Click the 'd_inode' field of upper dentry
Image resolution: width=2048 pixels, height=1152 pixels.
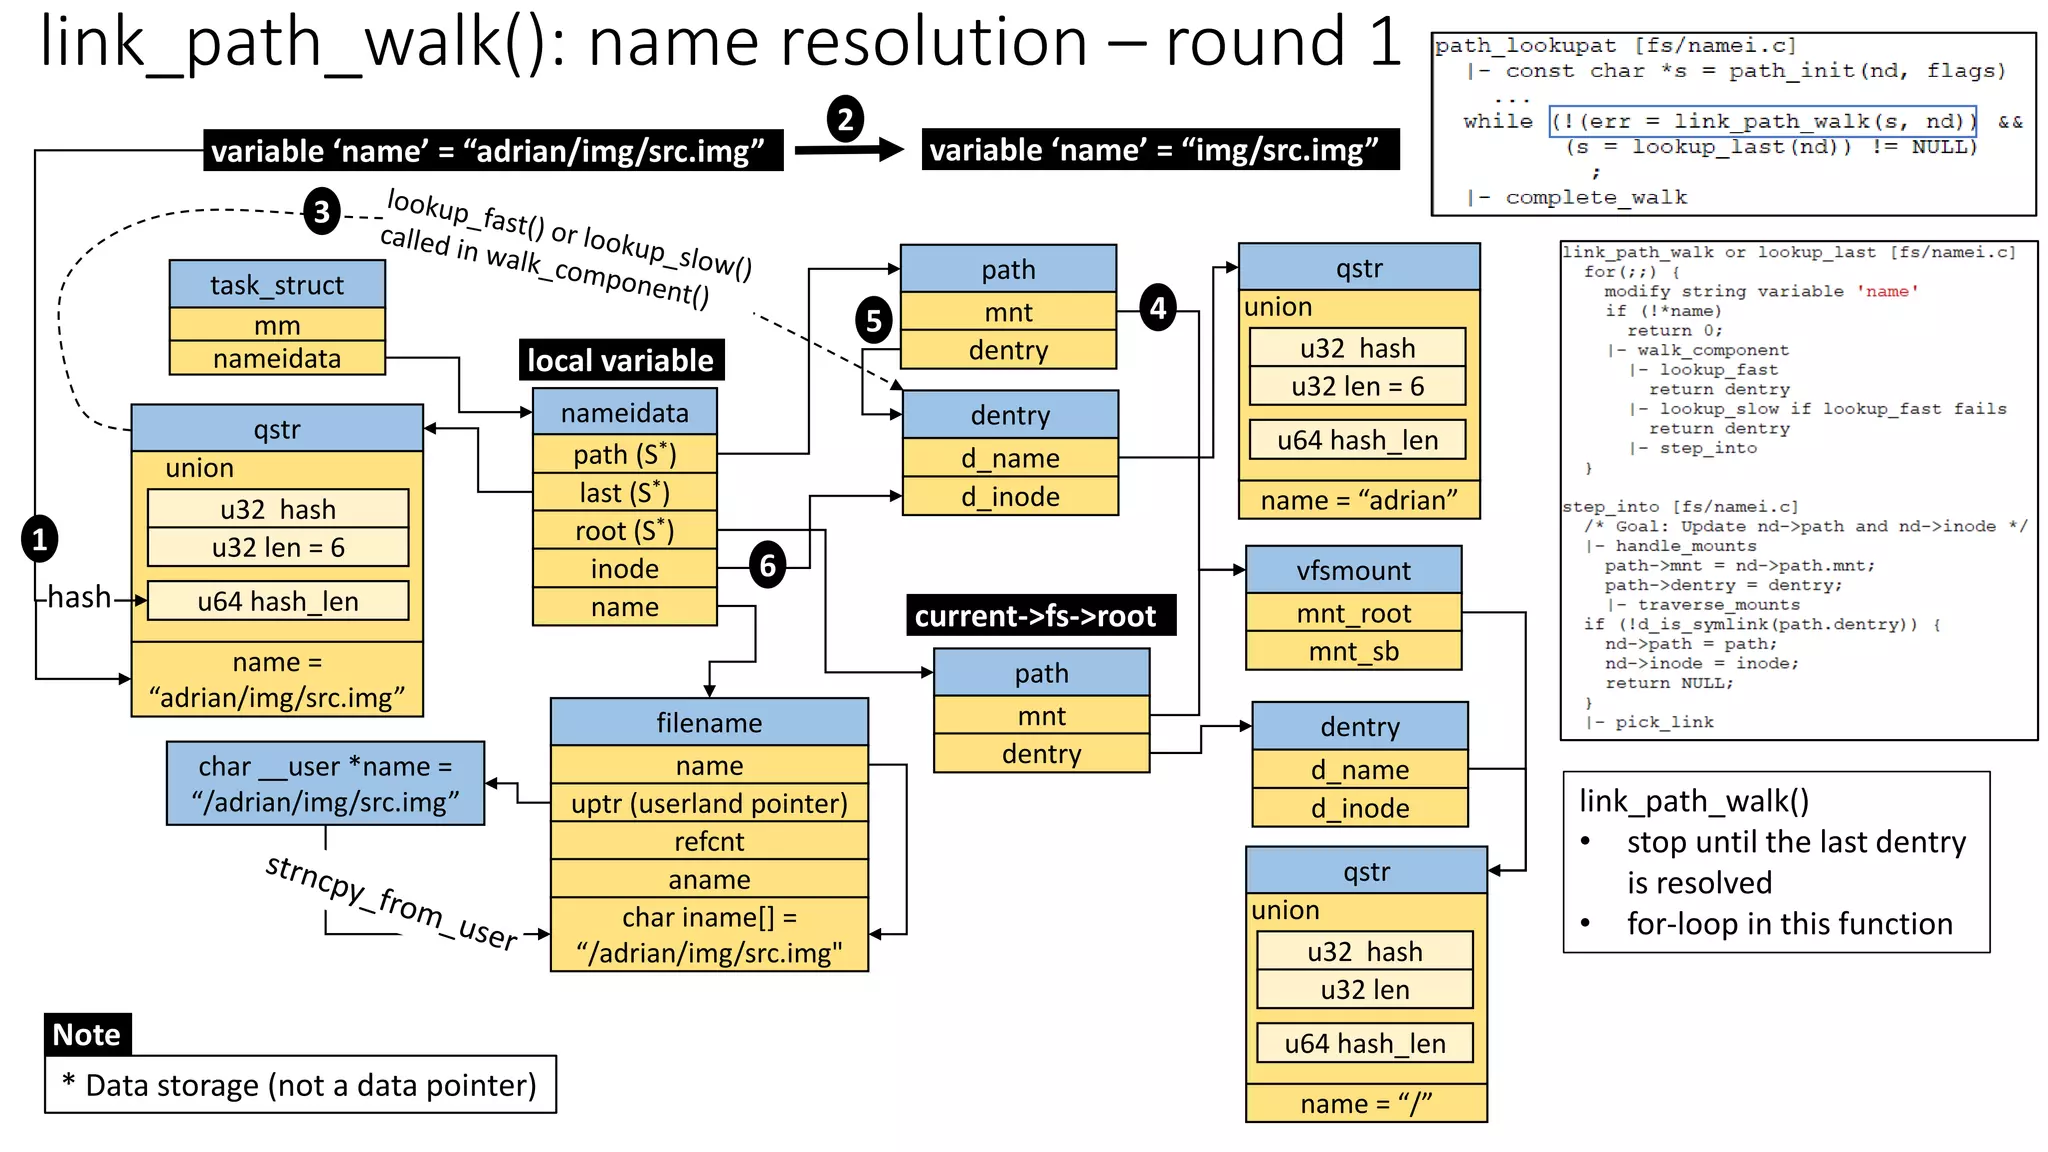point(1010,496)
